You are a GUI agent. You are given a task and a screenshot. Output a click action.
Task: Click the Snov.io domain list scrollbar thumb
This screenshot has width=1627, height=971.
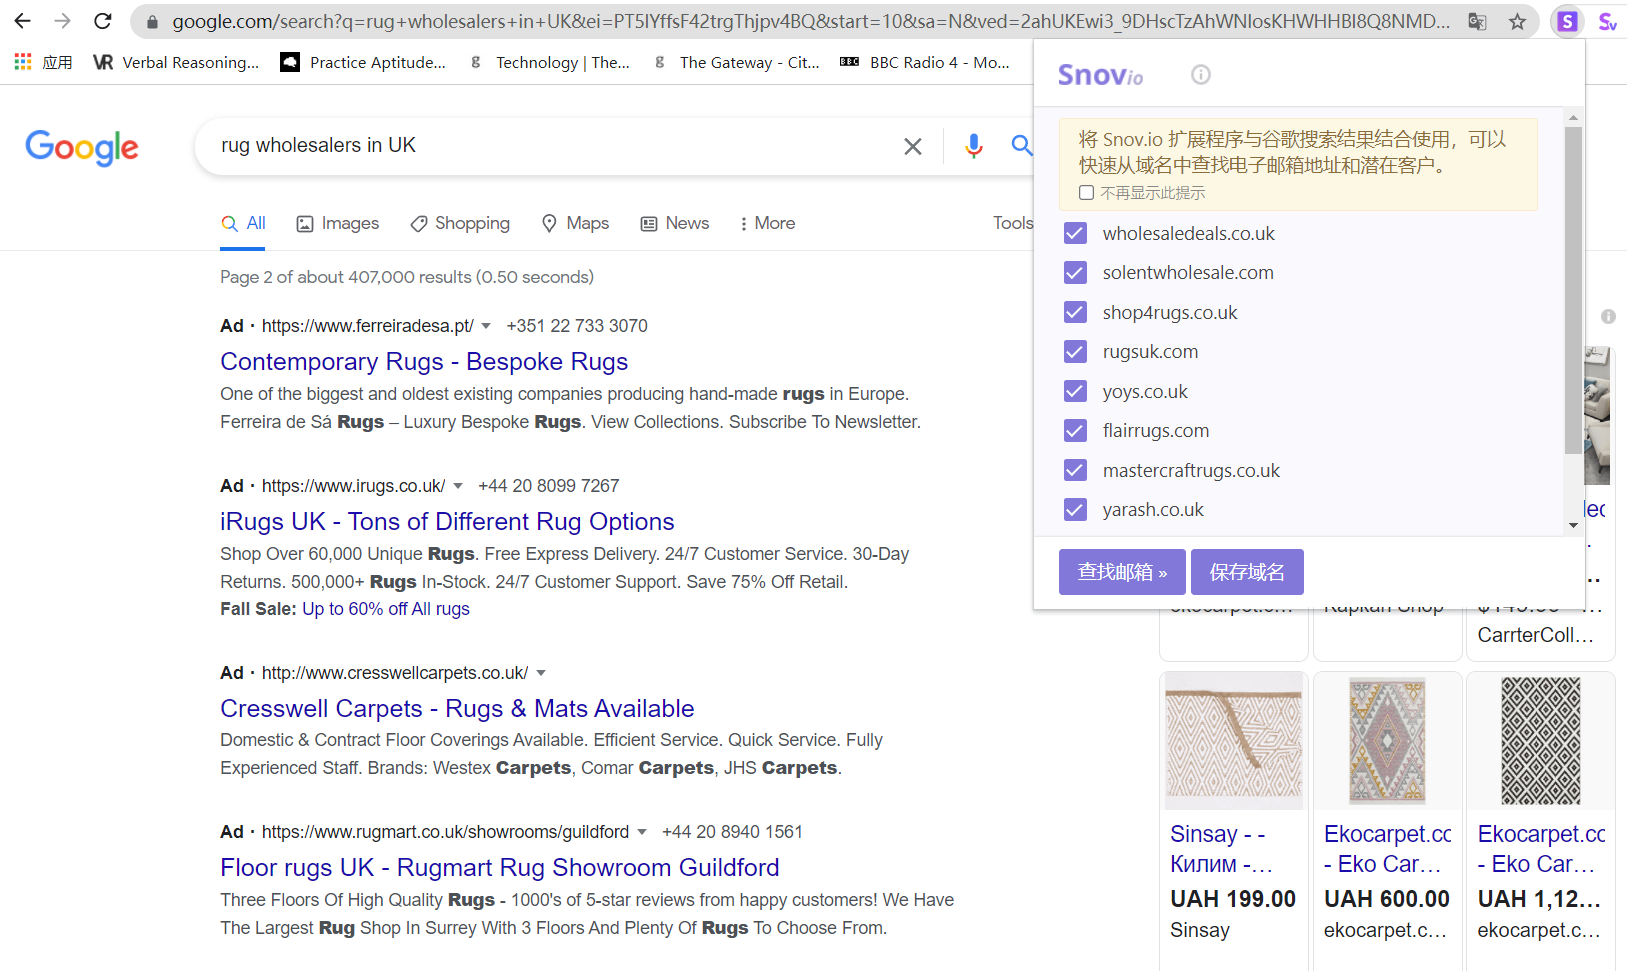click(x=1573, y=290)
